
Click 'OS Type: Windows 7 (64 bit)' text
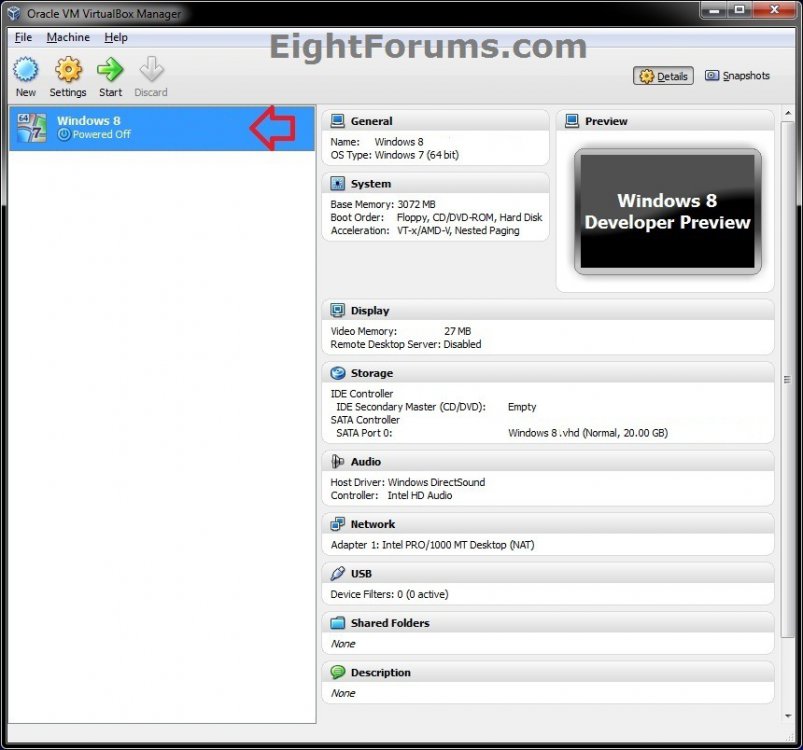394,155
